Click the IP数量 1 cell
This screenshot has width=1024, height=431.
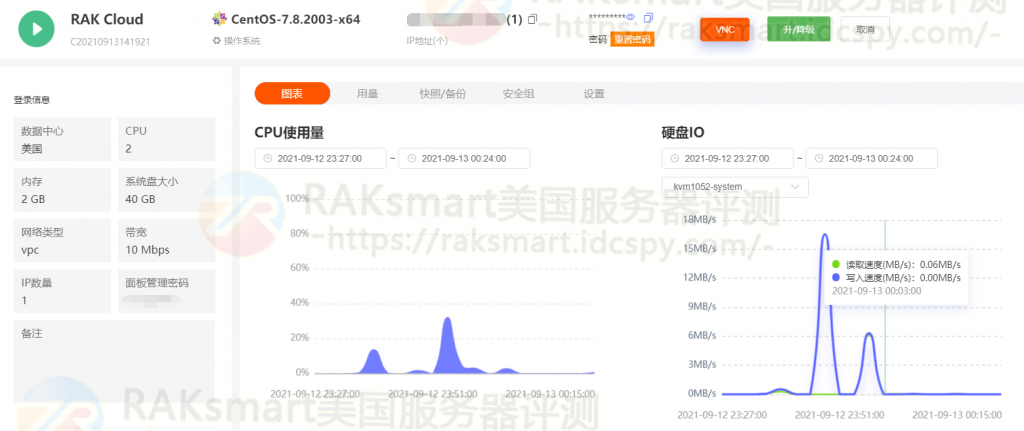pos(62,291)
